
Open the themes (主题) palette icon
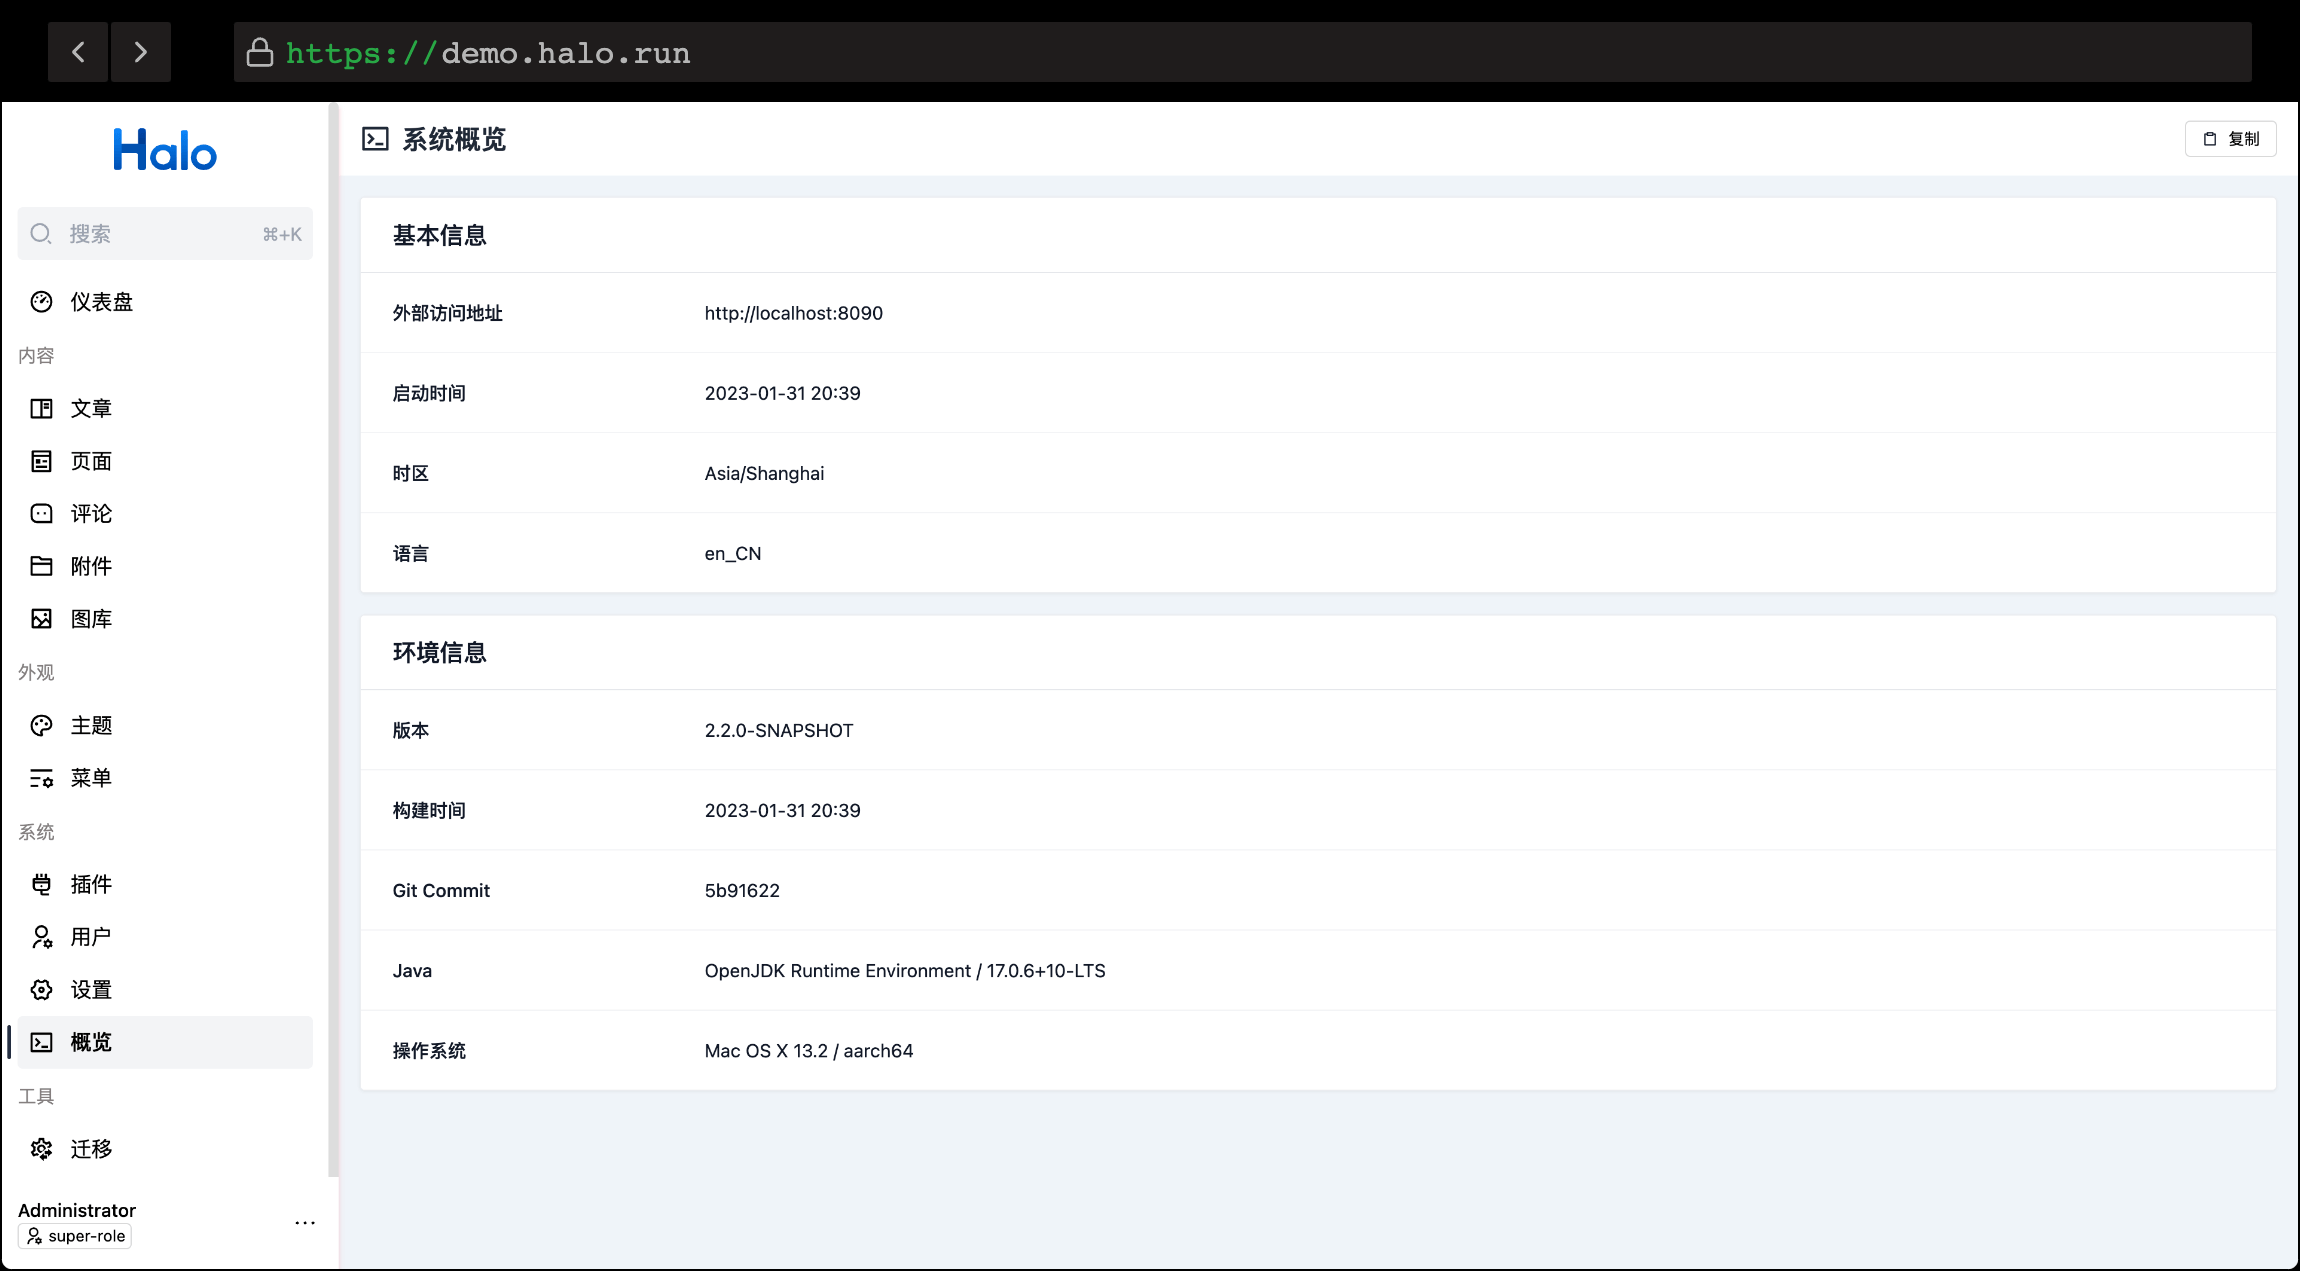41,725
